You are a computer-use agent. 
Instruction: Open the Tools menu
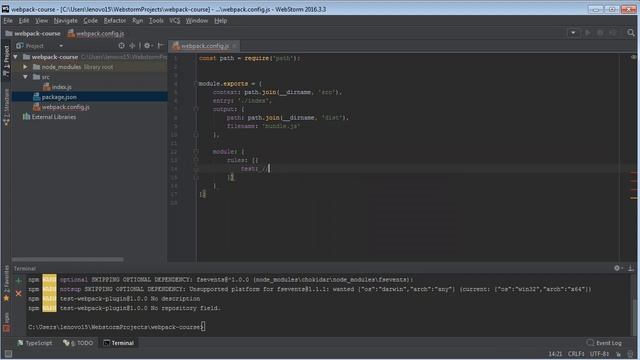click(x=156, y=20)
